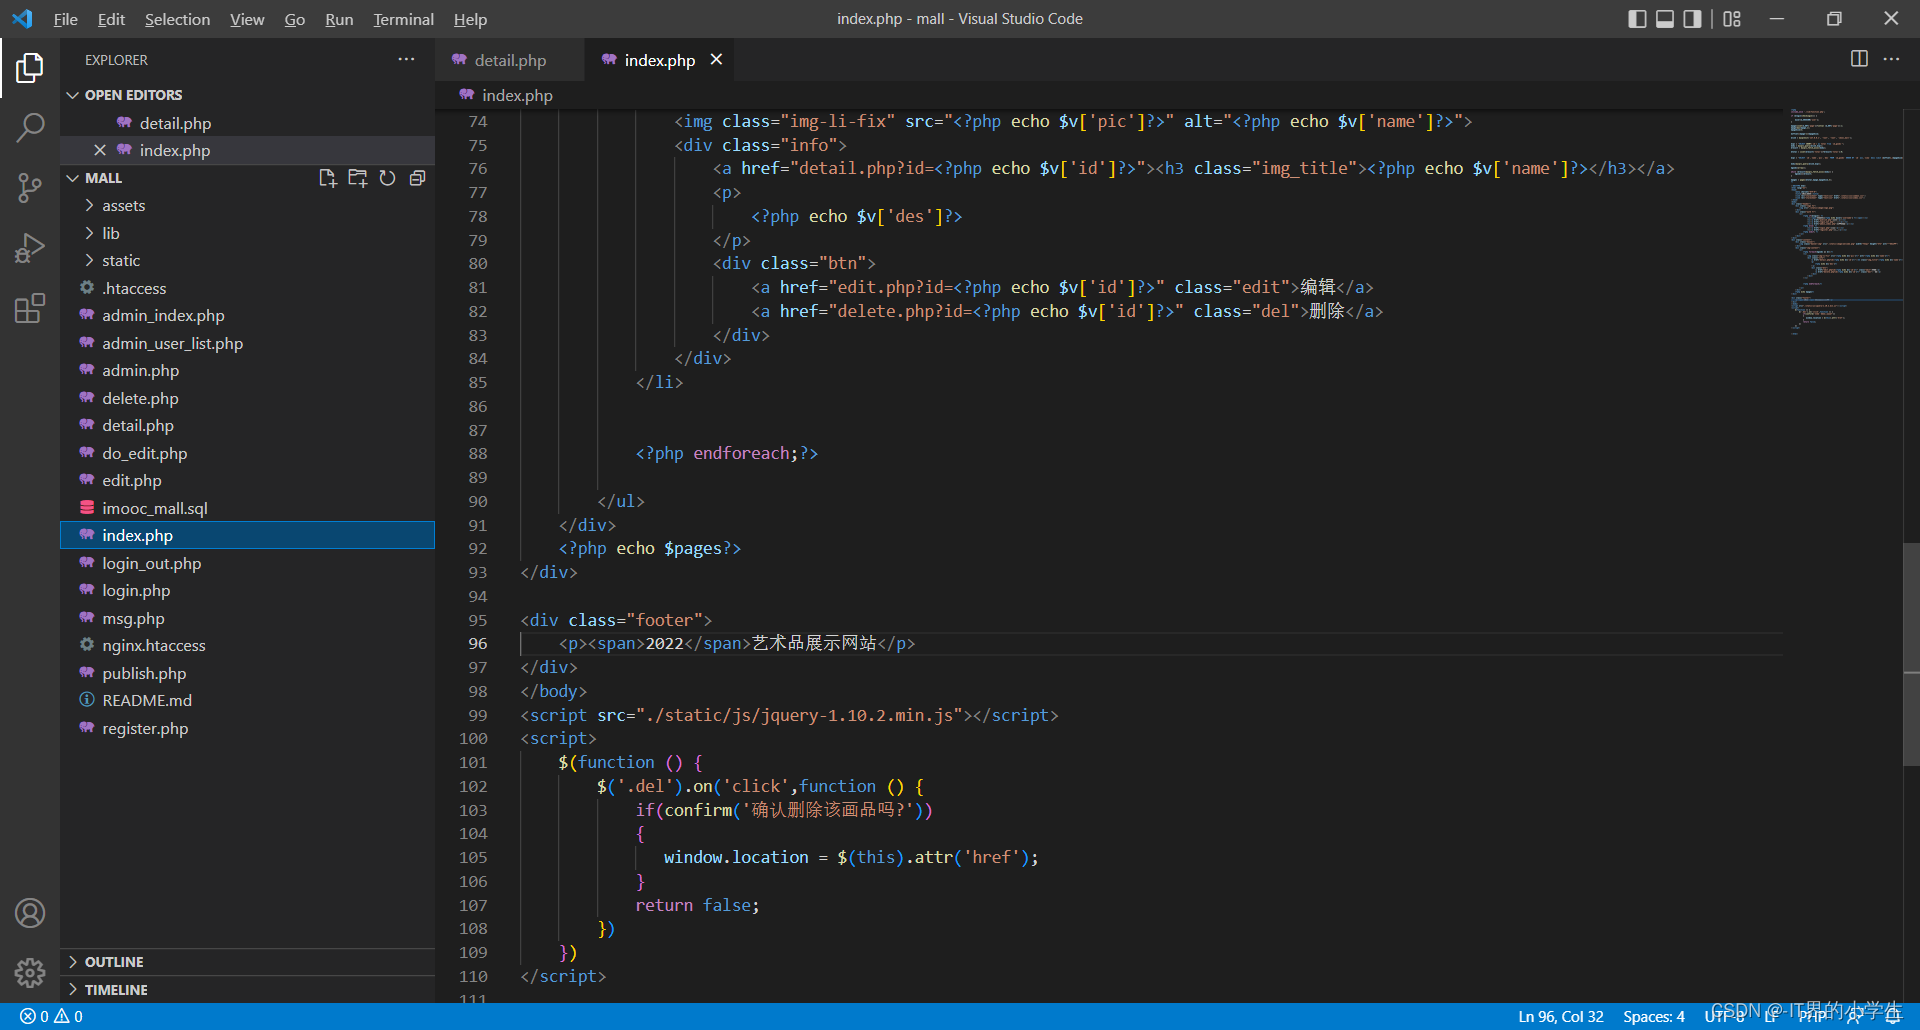The image size is (1920, 1030).
Task: Click New File icon in MALL header
Action: pos(327,178)
